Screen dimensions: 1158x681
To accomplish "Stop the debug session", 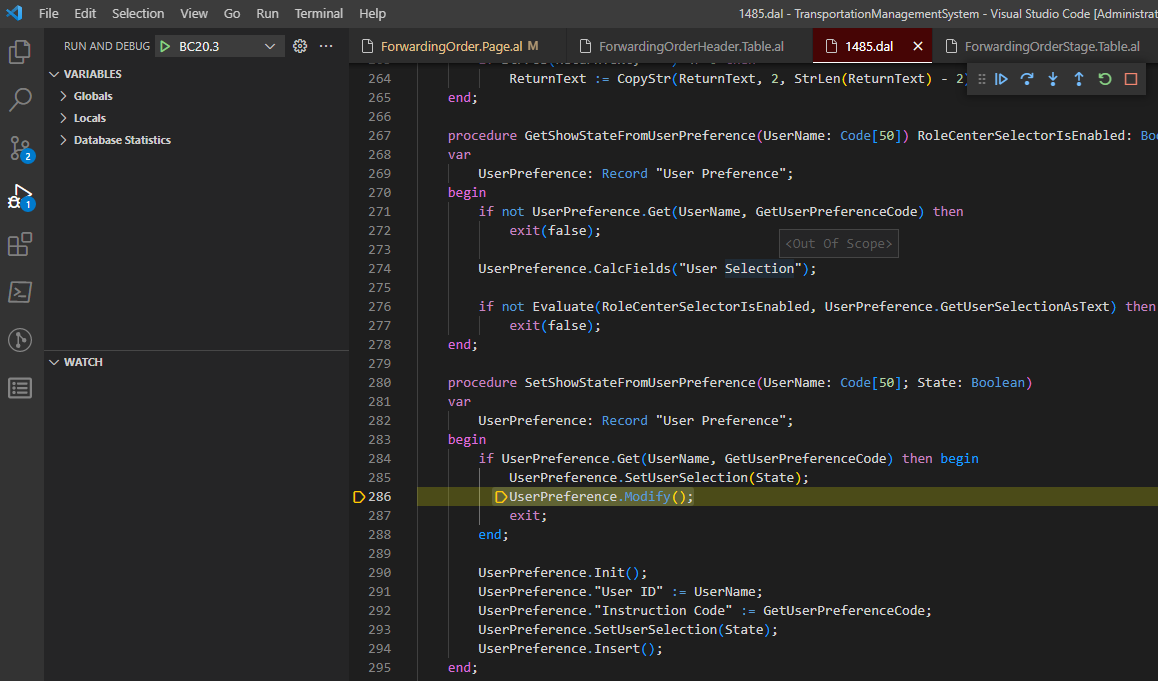I will click(1131, 79).
